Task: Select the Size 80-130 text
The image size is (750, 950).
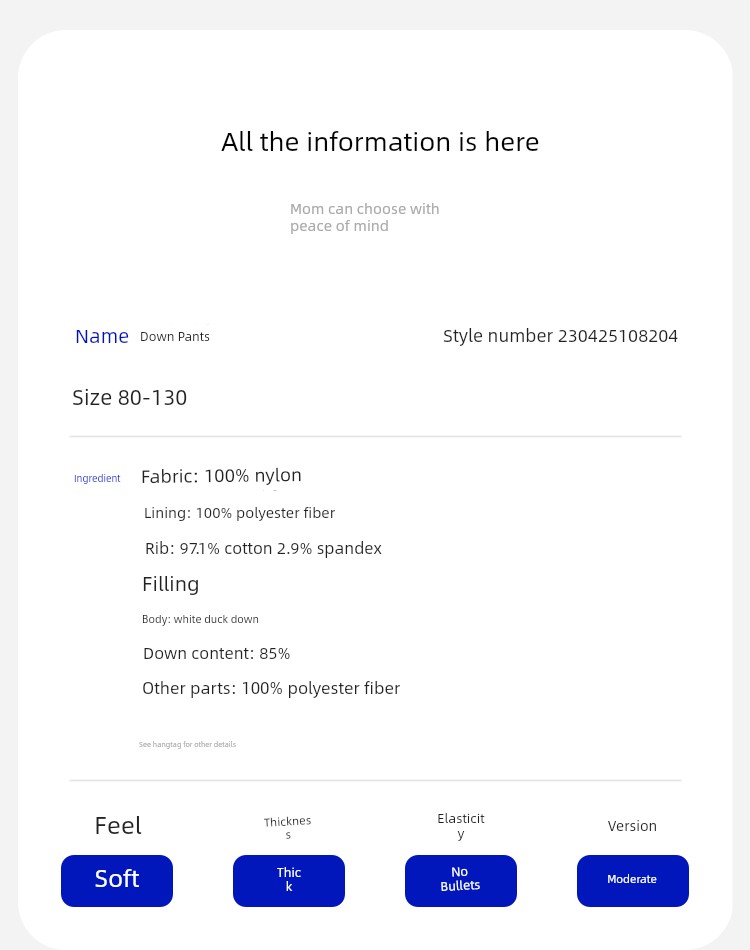Action: [130, 397]
